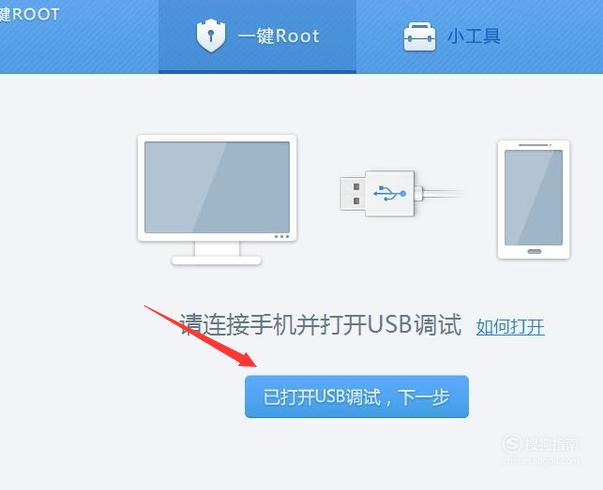Click the toolbox icon
This screenshot has height=490, width=603.
420,37
